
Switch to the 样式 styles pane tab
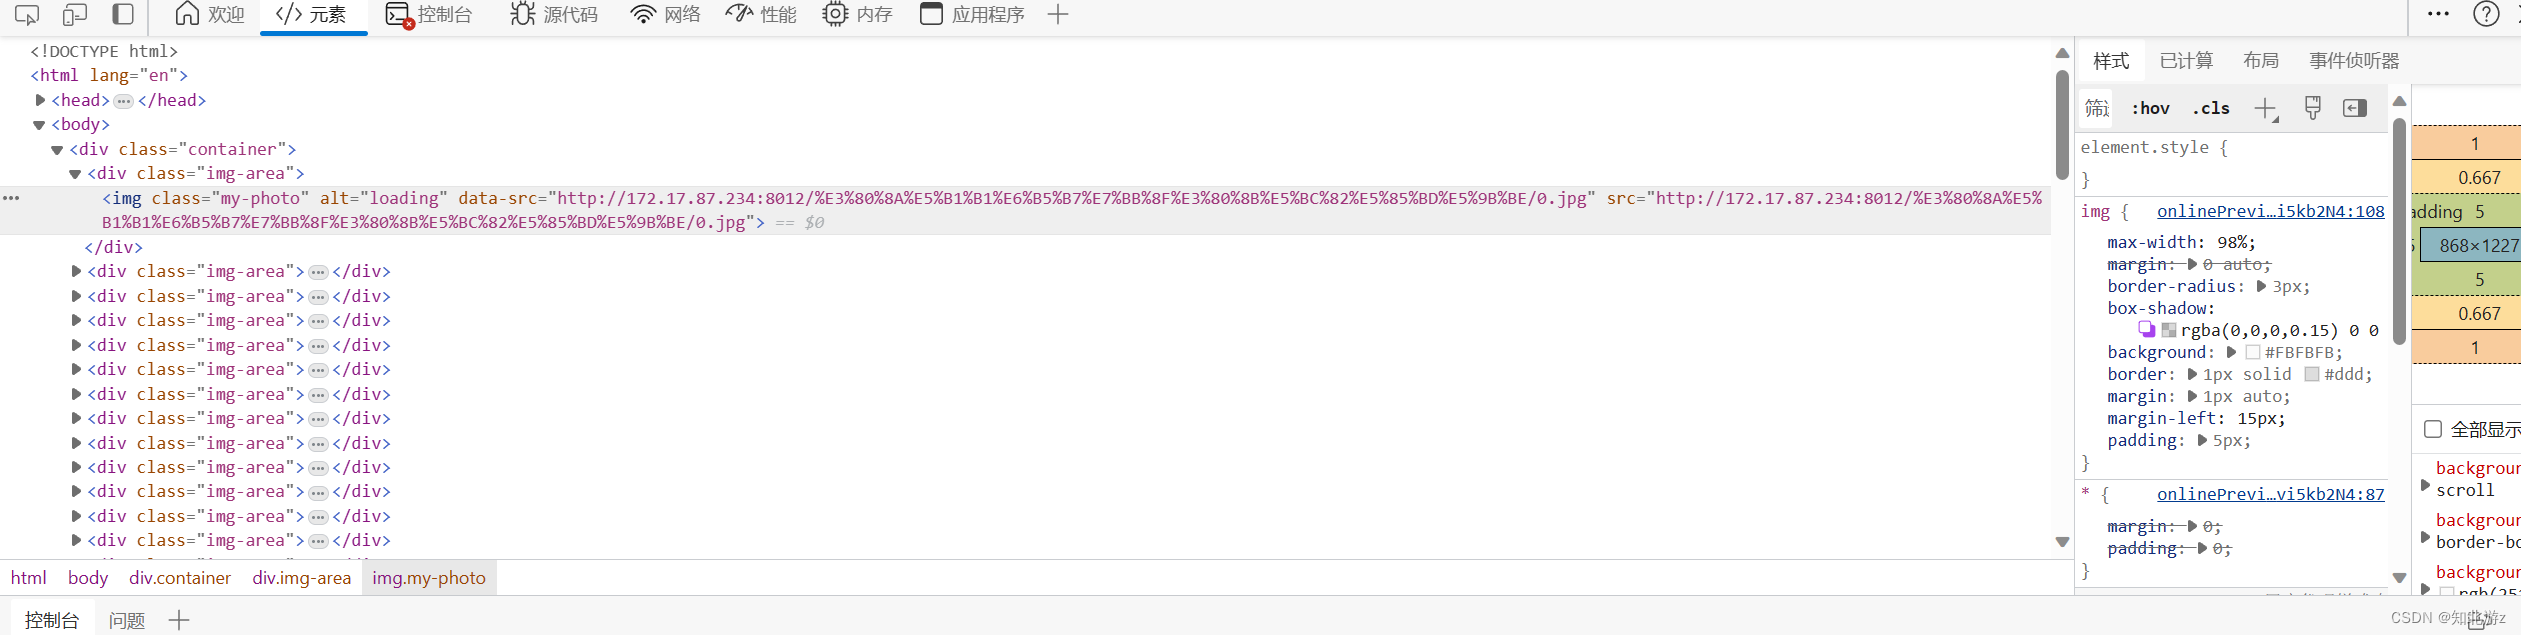(x=2111, y=61)
